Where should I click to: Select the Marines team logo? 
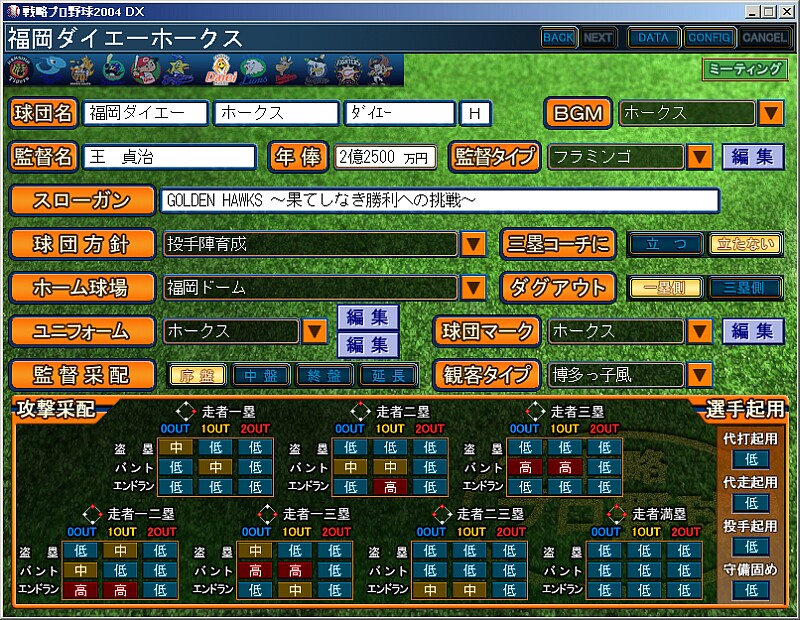316,70
